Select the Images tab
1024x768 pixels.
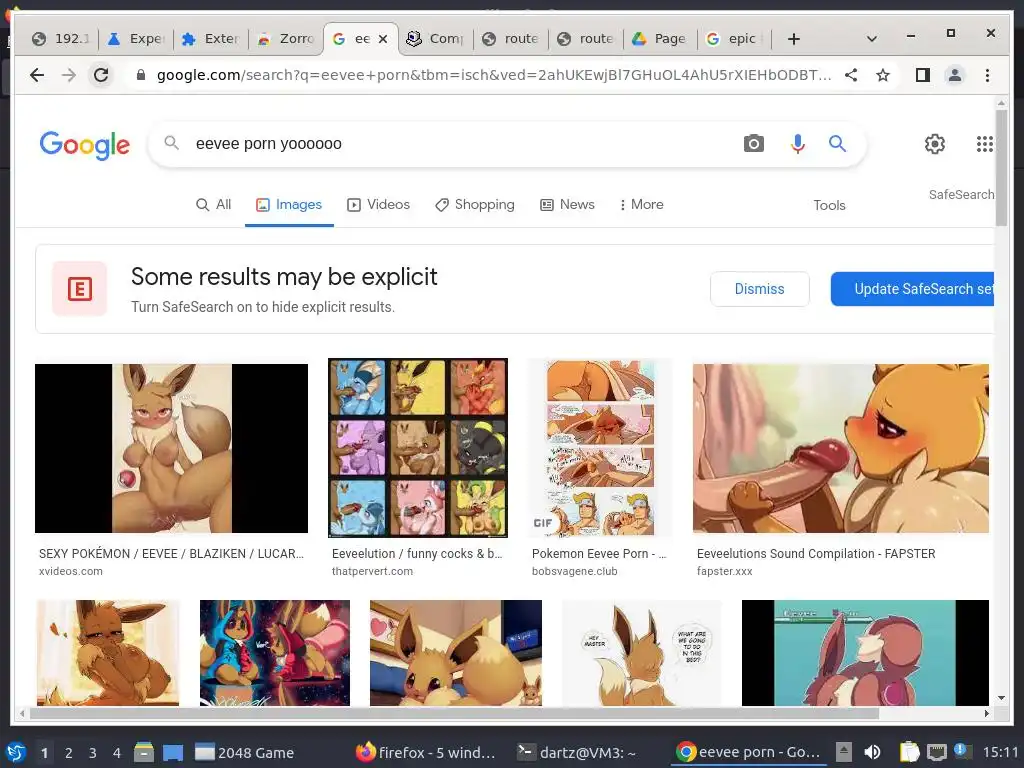[x=289, y=204]
